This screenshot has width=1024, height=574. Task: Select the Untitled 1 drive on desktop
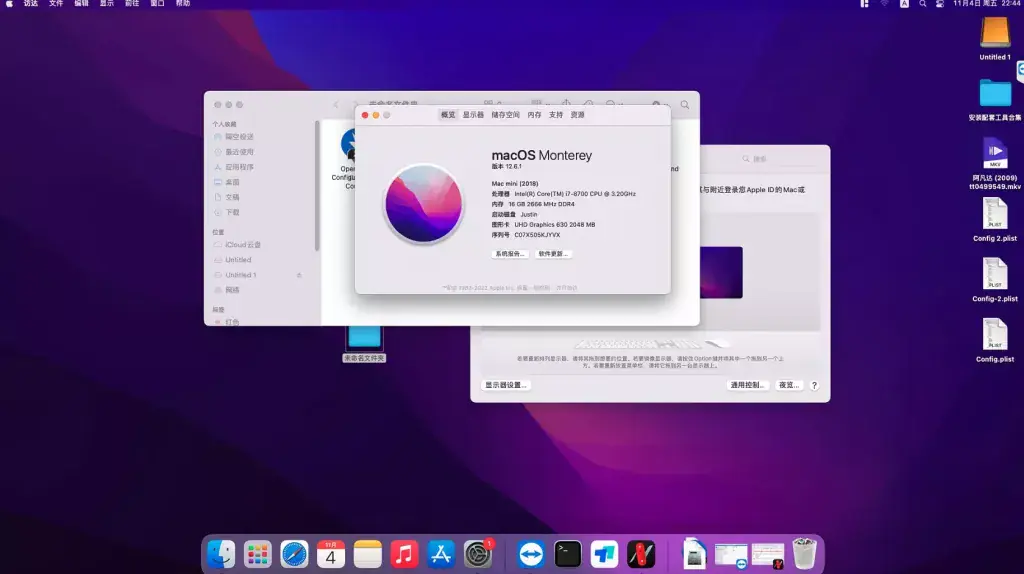coord(995,38)
